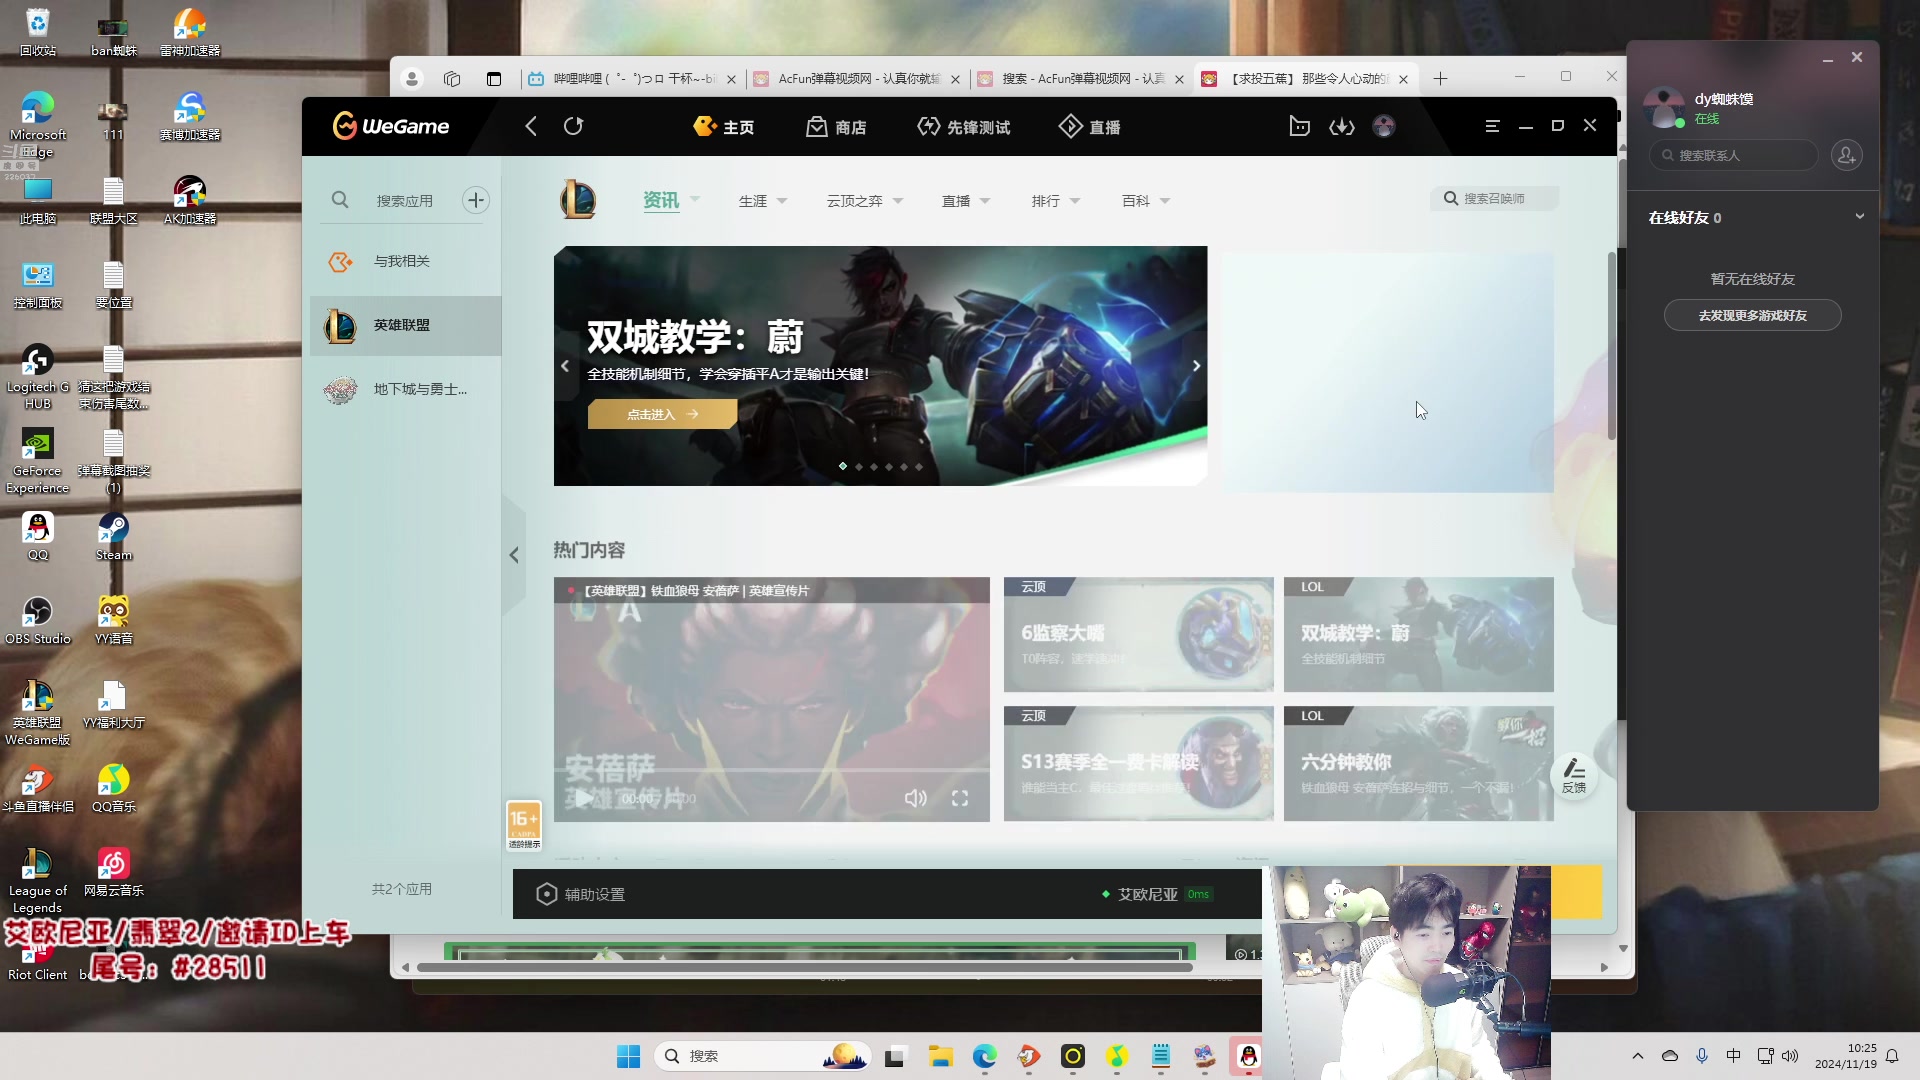The height and width of the screenshot is (1080, 1920).
Task: Open the 6监察大嘴 card
Action: [1138, 634]
